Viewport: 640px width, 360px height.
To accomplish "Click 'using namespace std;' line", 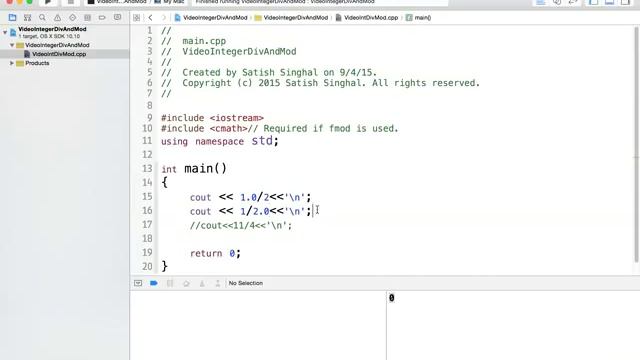I will click(x=220, y=141).
